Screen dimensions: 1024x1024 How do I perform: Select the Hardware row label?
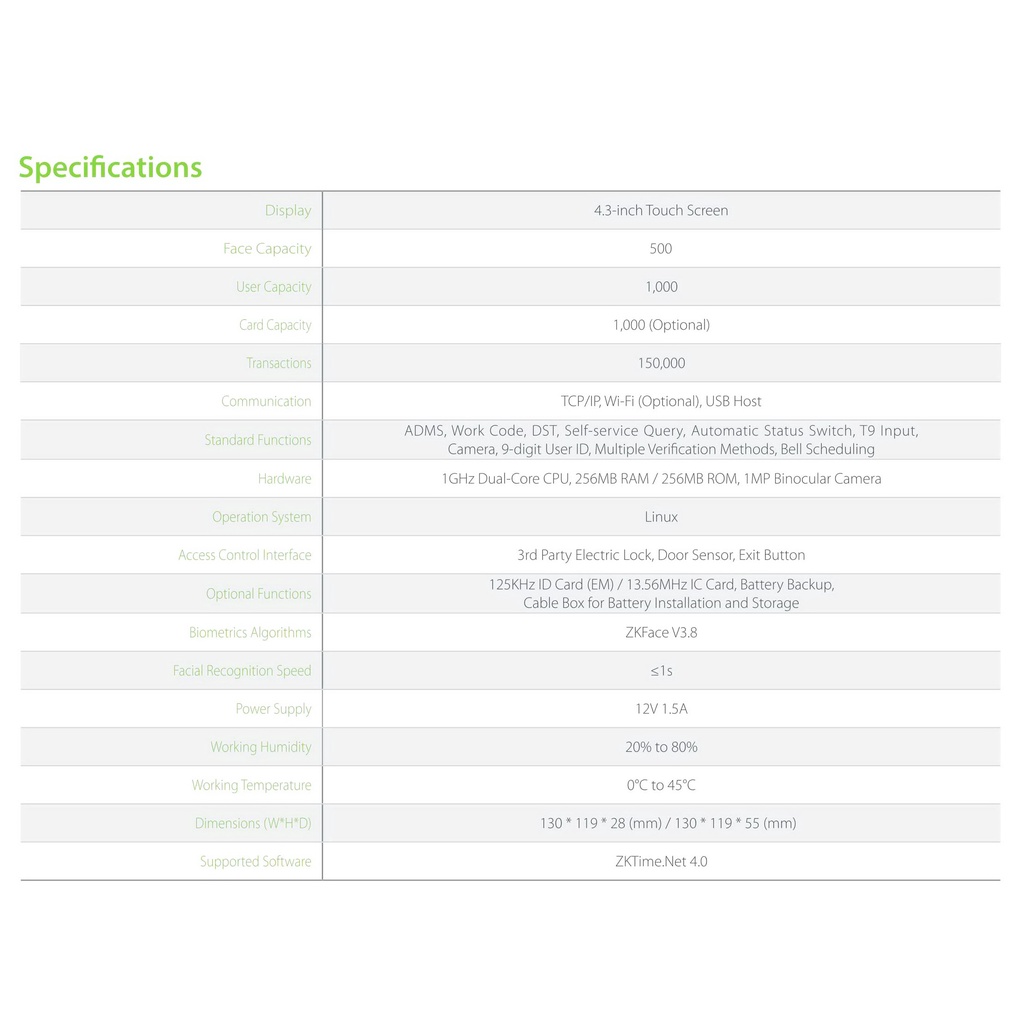point(285,479)
